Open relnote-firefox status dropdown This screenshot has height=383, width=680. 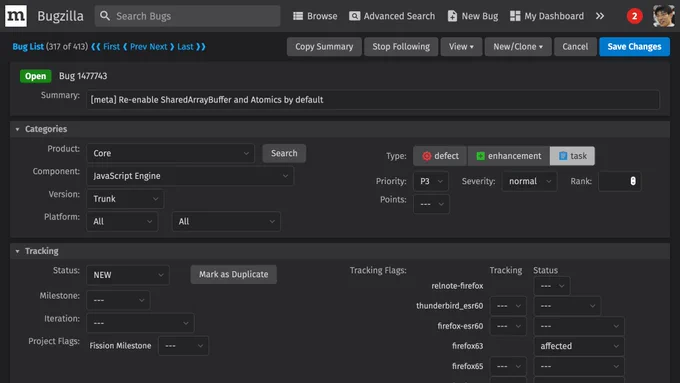552,286
